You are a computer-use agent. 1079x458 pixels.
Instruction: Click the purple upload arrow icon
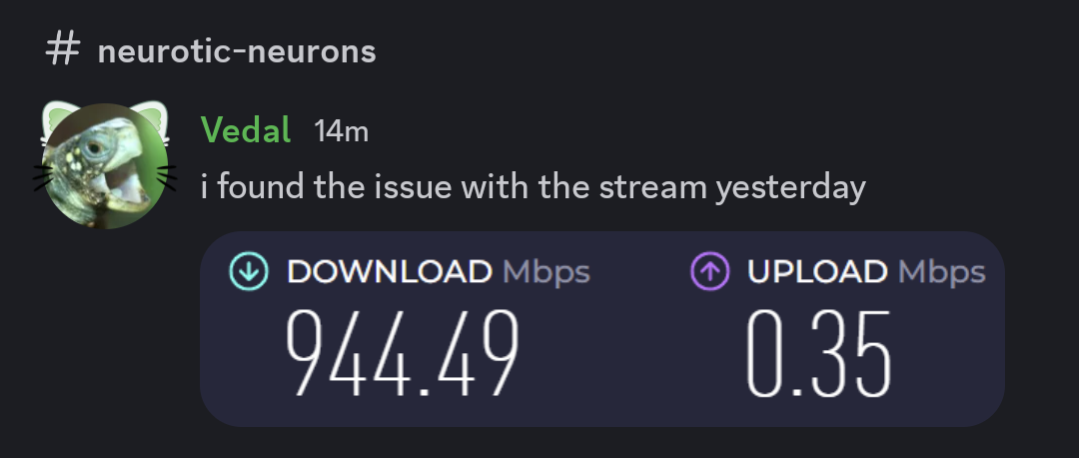click(709, 272)
